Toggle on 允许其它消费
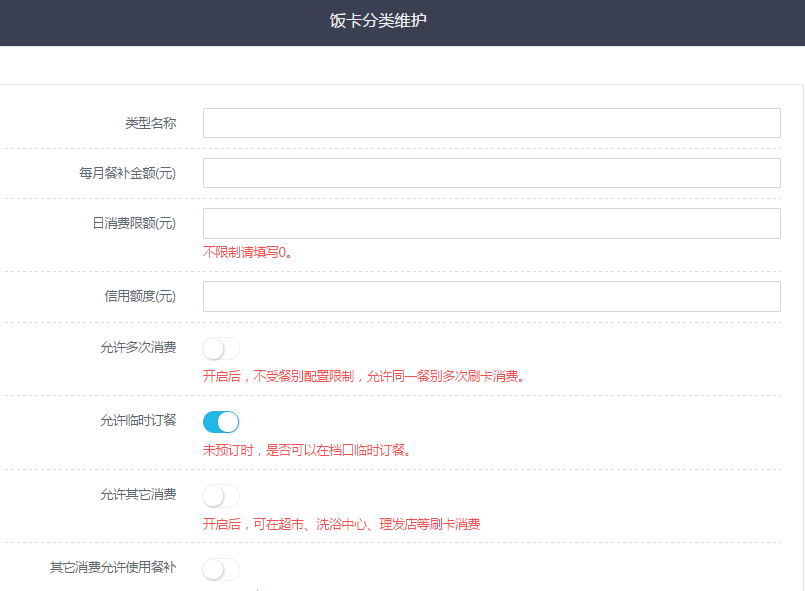Screen dimensions: 805x591 221,496
